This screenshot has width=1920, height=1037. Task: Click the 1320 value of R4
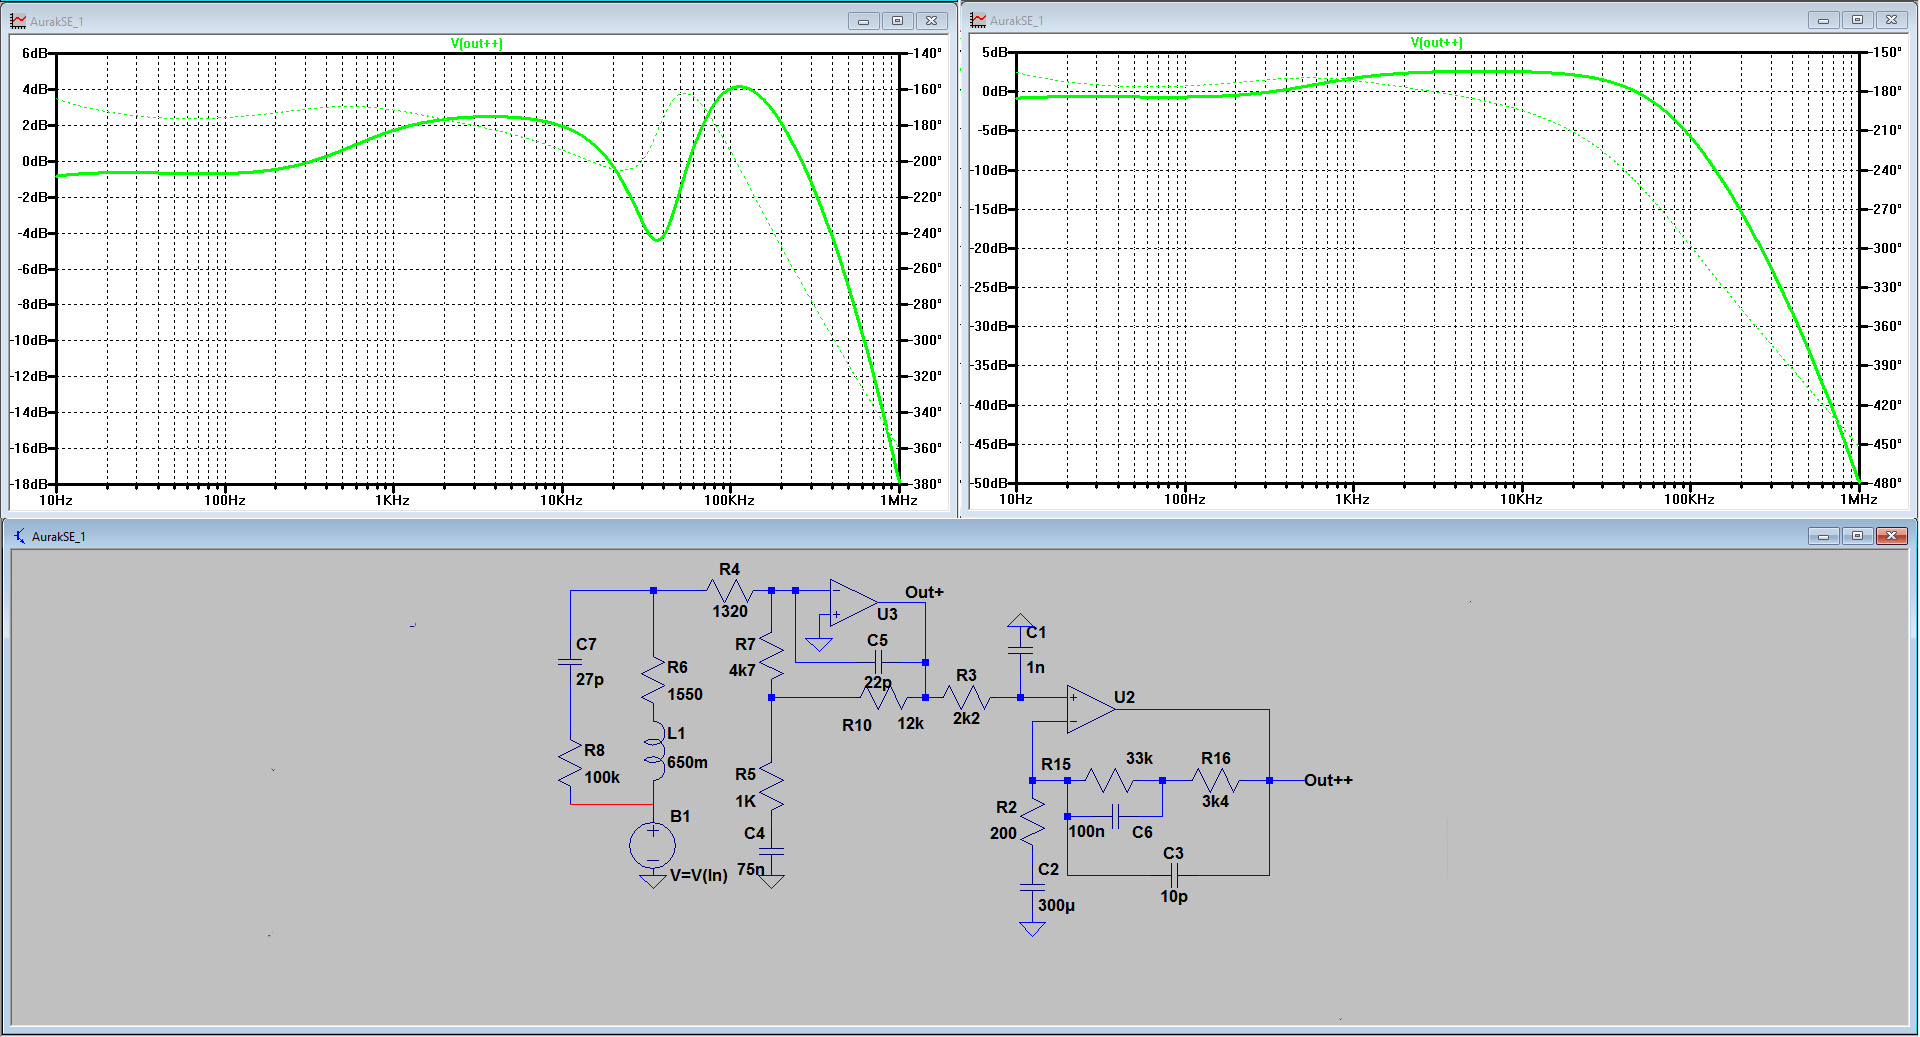tap(730, 611)
